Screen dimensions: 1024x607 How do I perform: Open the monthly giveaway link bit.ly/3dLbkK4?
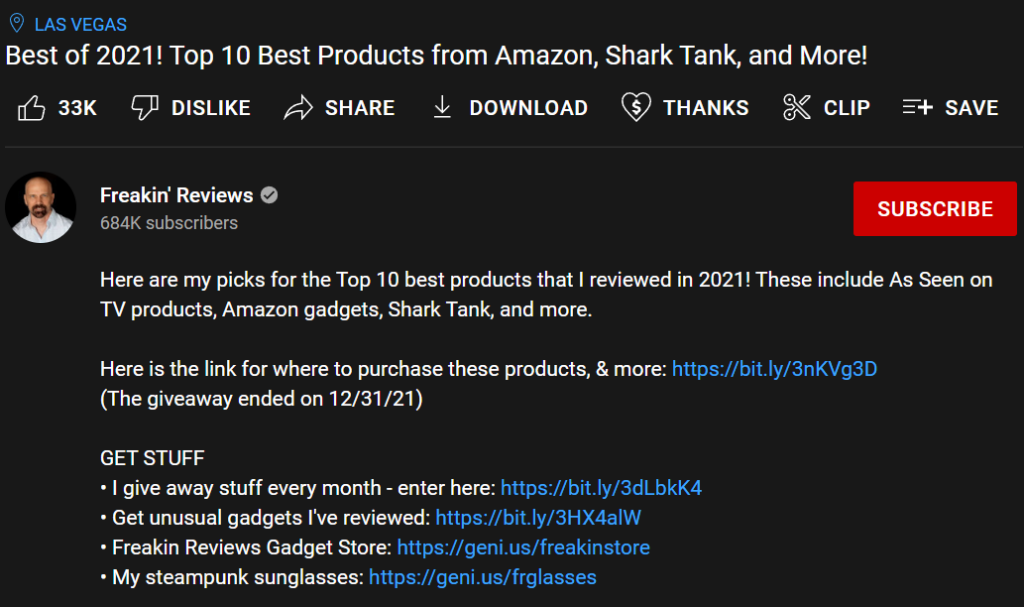pyautogui.click(x=601, y=488)
